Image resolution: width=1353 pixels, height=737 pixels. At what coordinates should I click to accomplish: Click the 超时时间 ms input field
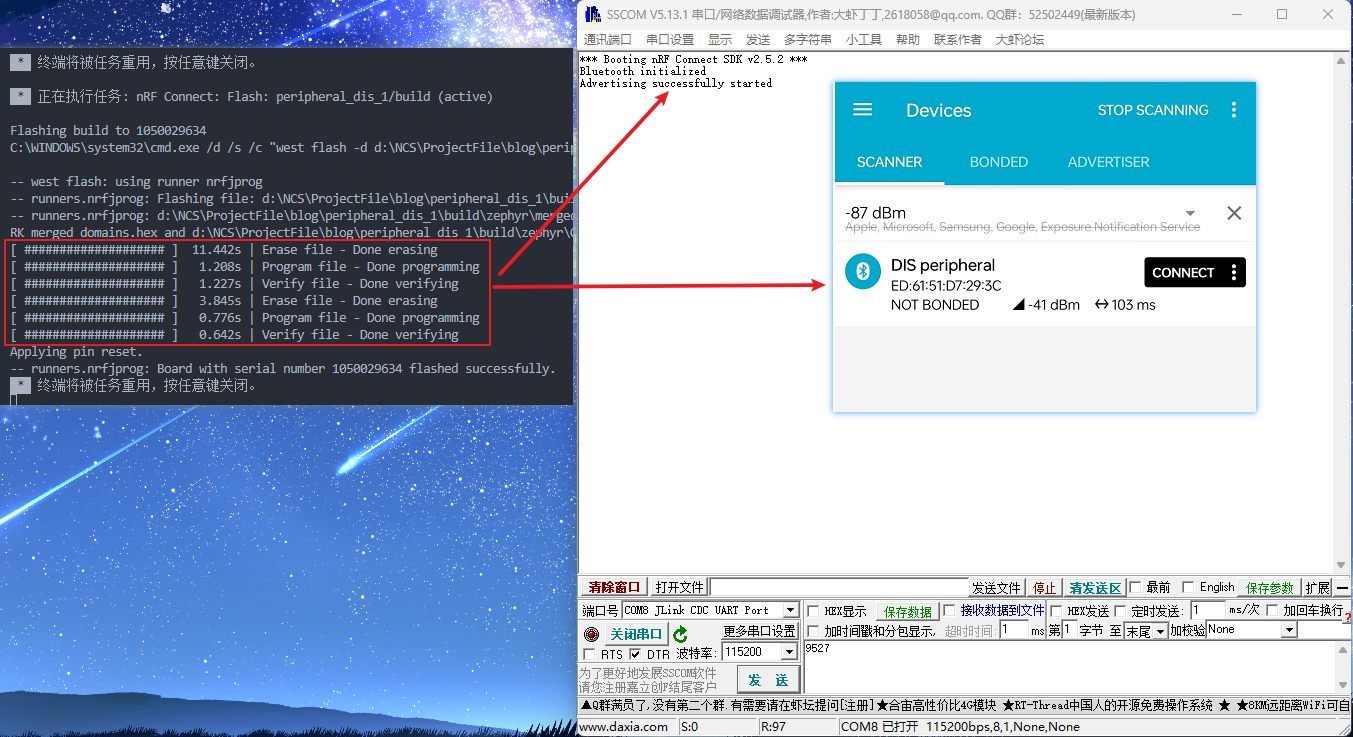[x=1014, y=630]
